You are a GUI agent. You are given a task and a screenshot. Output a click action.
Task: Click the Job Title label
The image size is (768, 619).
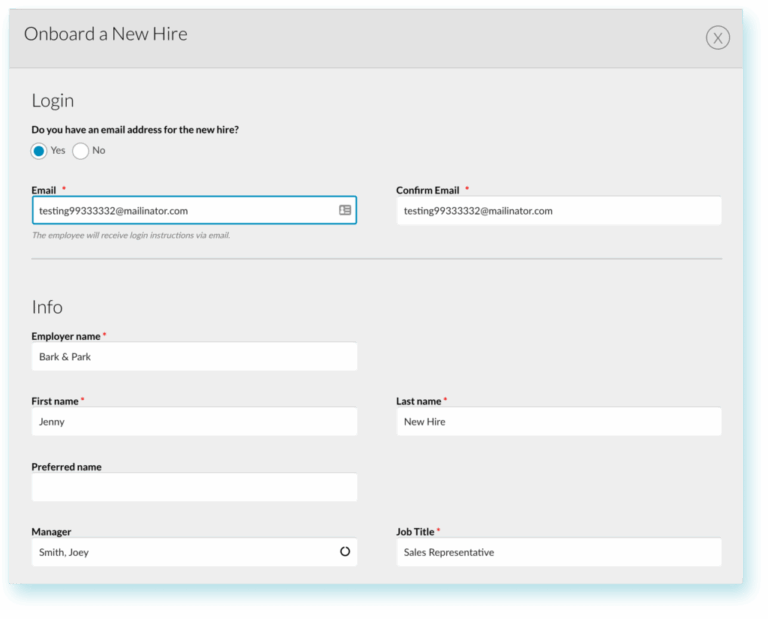415,532
